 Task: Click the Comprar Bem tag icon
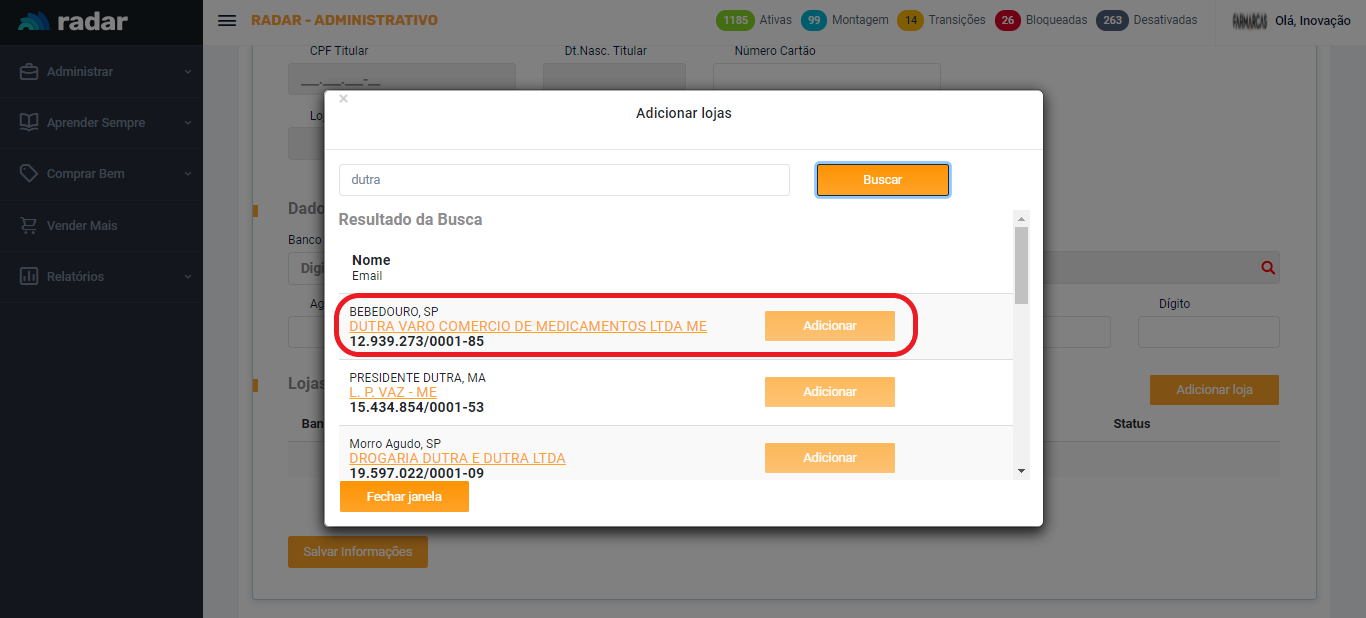[x=29, y=174]
